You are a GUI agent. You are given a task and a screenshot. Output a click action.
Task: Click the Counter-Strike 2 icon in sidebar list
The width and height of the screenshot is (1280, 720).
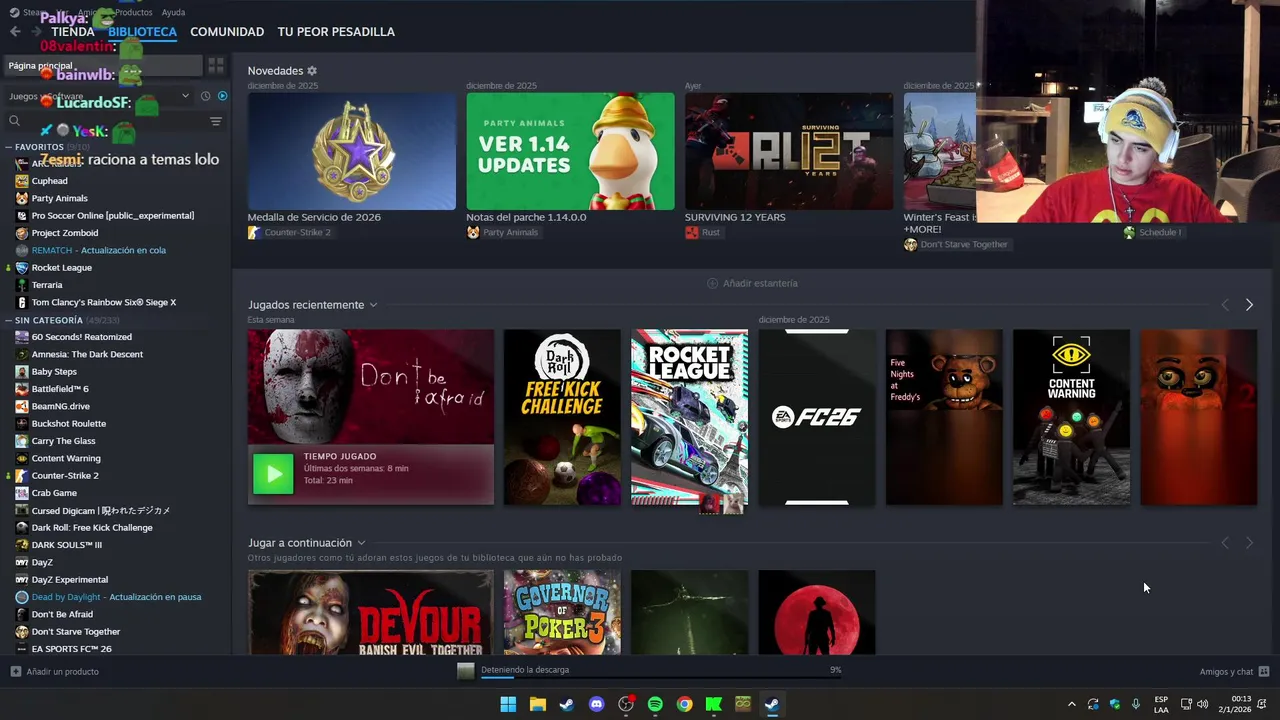tap(22, 476)
